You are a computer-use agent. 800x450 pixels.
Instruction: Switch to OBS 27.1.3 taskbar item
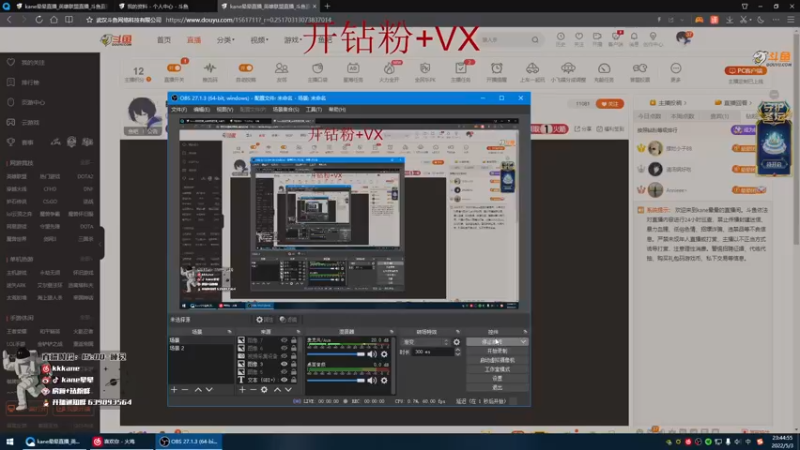coord(188,441)
